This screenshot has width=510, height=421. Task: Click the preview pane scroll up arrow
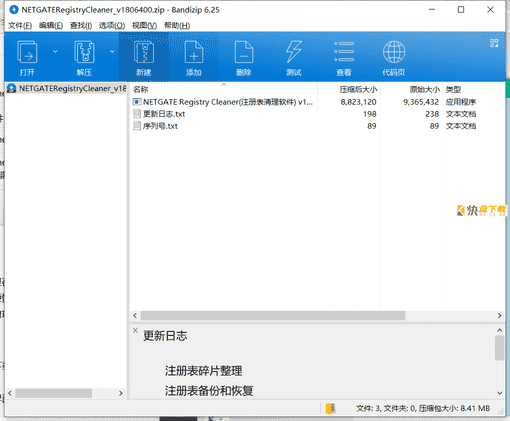point(499,330)
